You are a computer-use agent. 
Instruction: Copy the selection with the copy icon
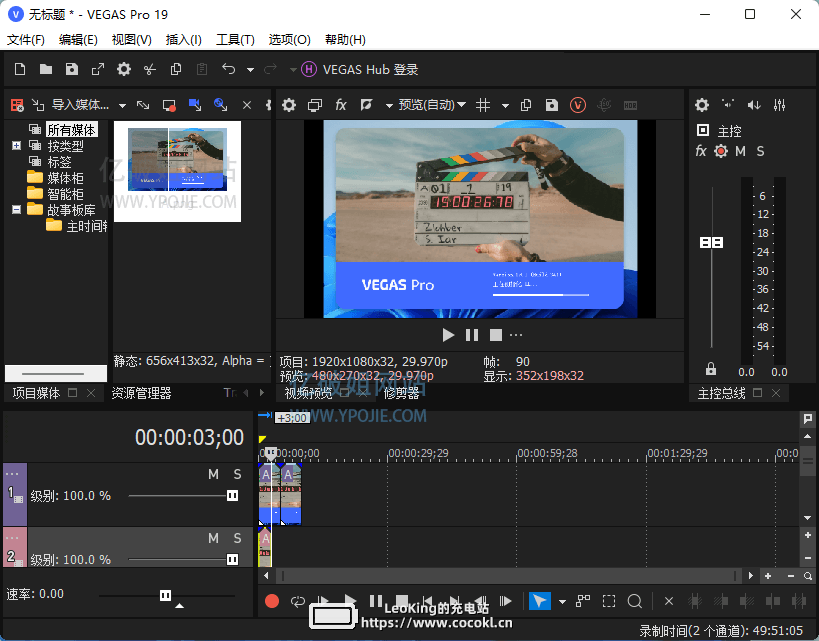click(x=176, y=69)
